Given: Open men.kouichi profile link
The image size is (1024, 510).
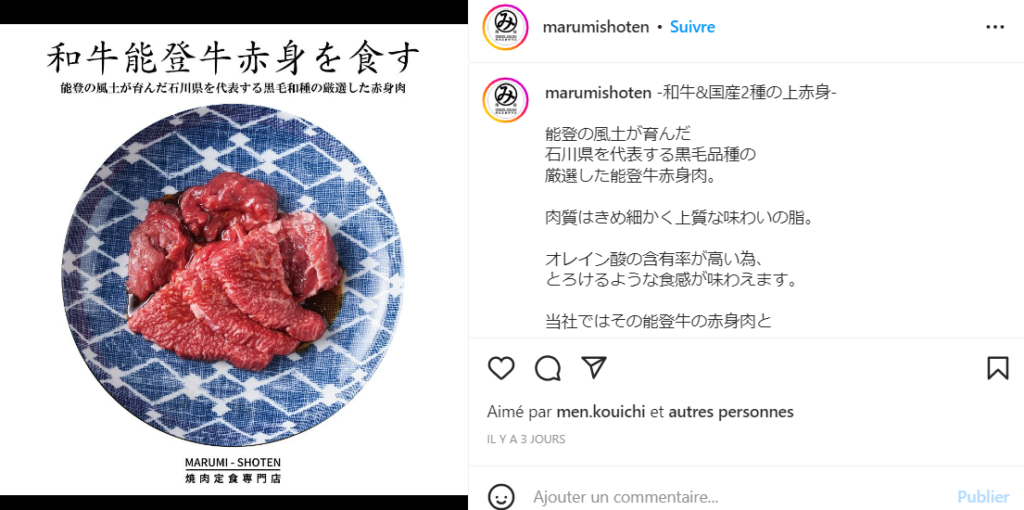Looking at the screenshot, I should click(601, 412).
